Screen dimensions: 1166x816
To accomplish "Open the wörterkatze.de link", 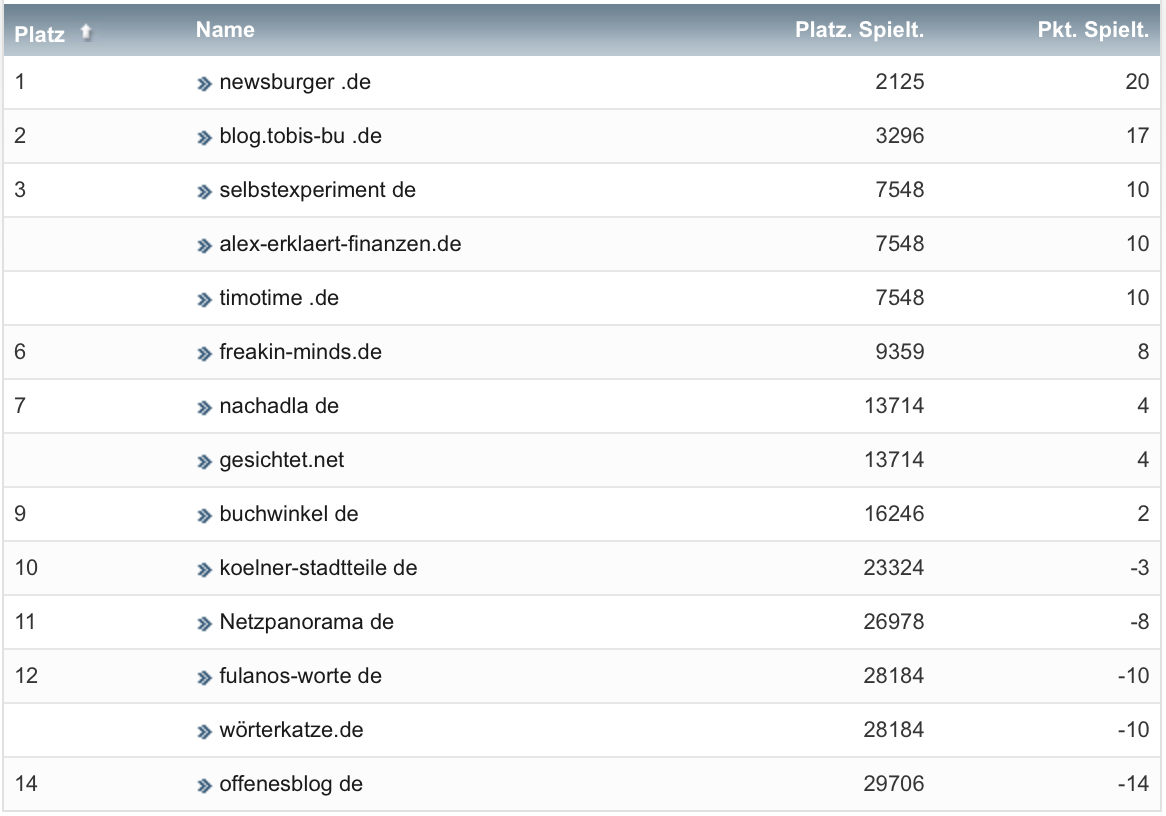I will (x=292, y=730).
